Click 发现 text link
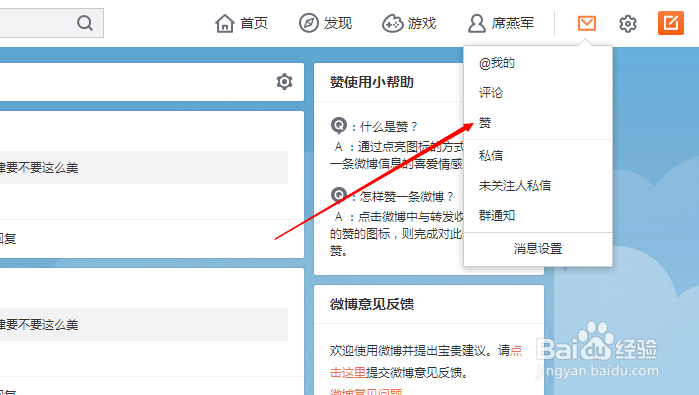The width and height of the screenshot is (699, 395). (x=337, y=23)
